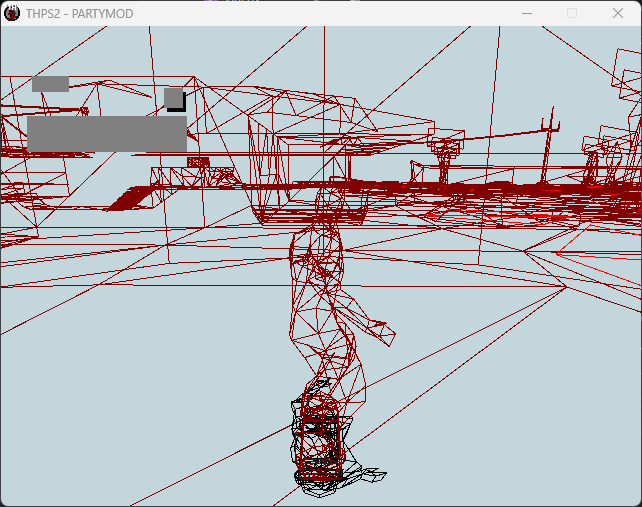Minimize the THPS2 - PARTYMOD window
642x507 pixels.
527,14
